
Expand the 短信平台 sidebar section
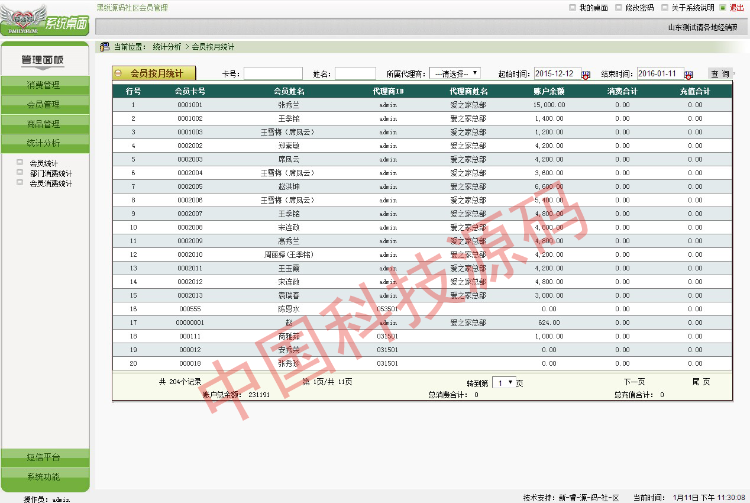click(45, 458)
